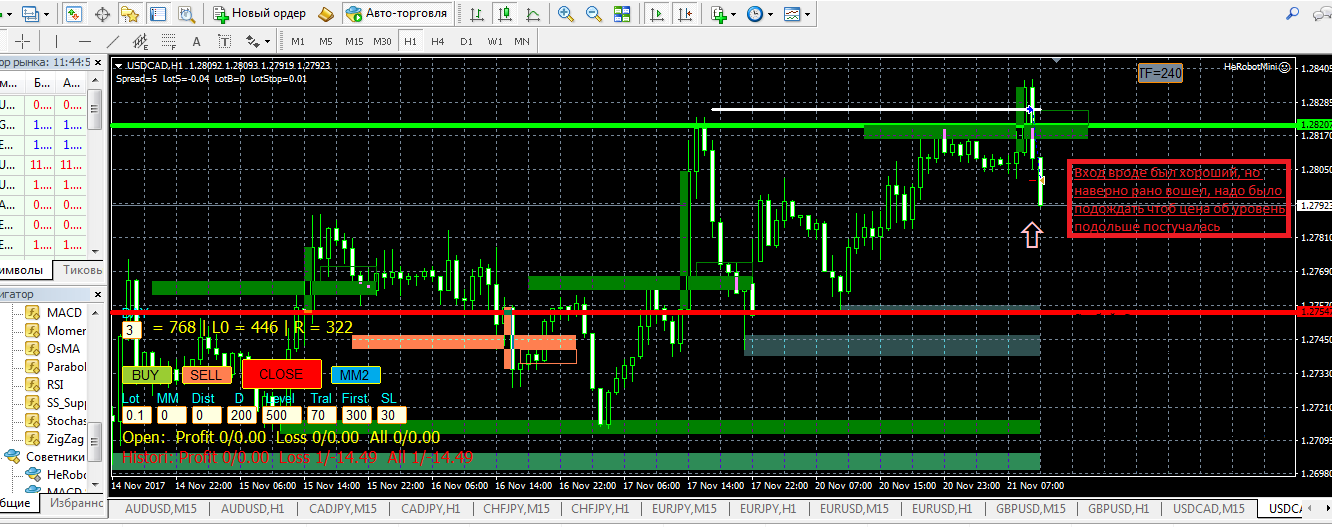
Task: Select the trendline drawing tool
Action: pos(112,41)
